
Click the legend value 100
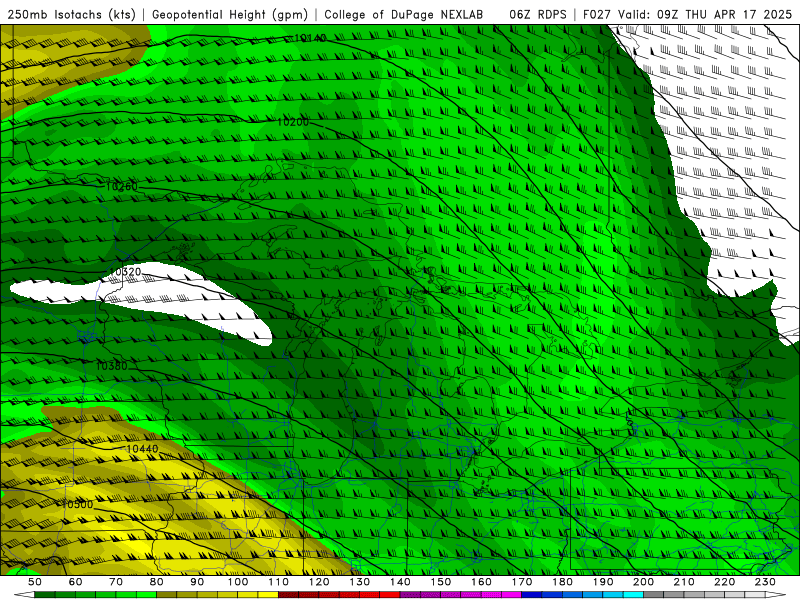[238, 582]
